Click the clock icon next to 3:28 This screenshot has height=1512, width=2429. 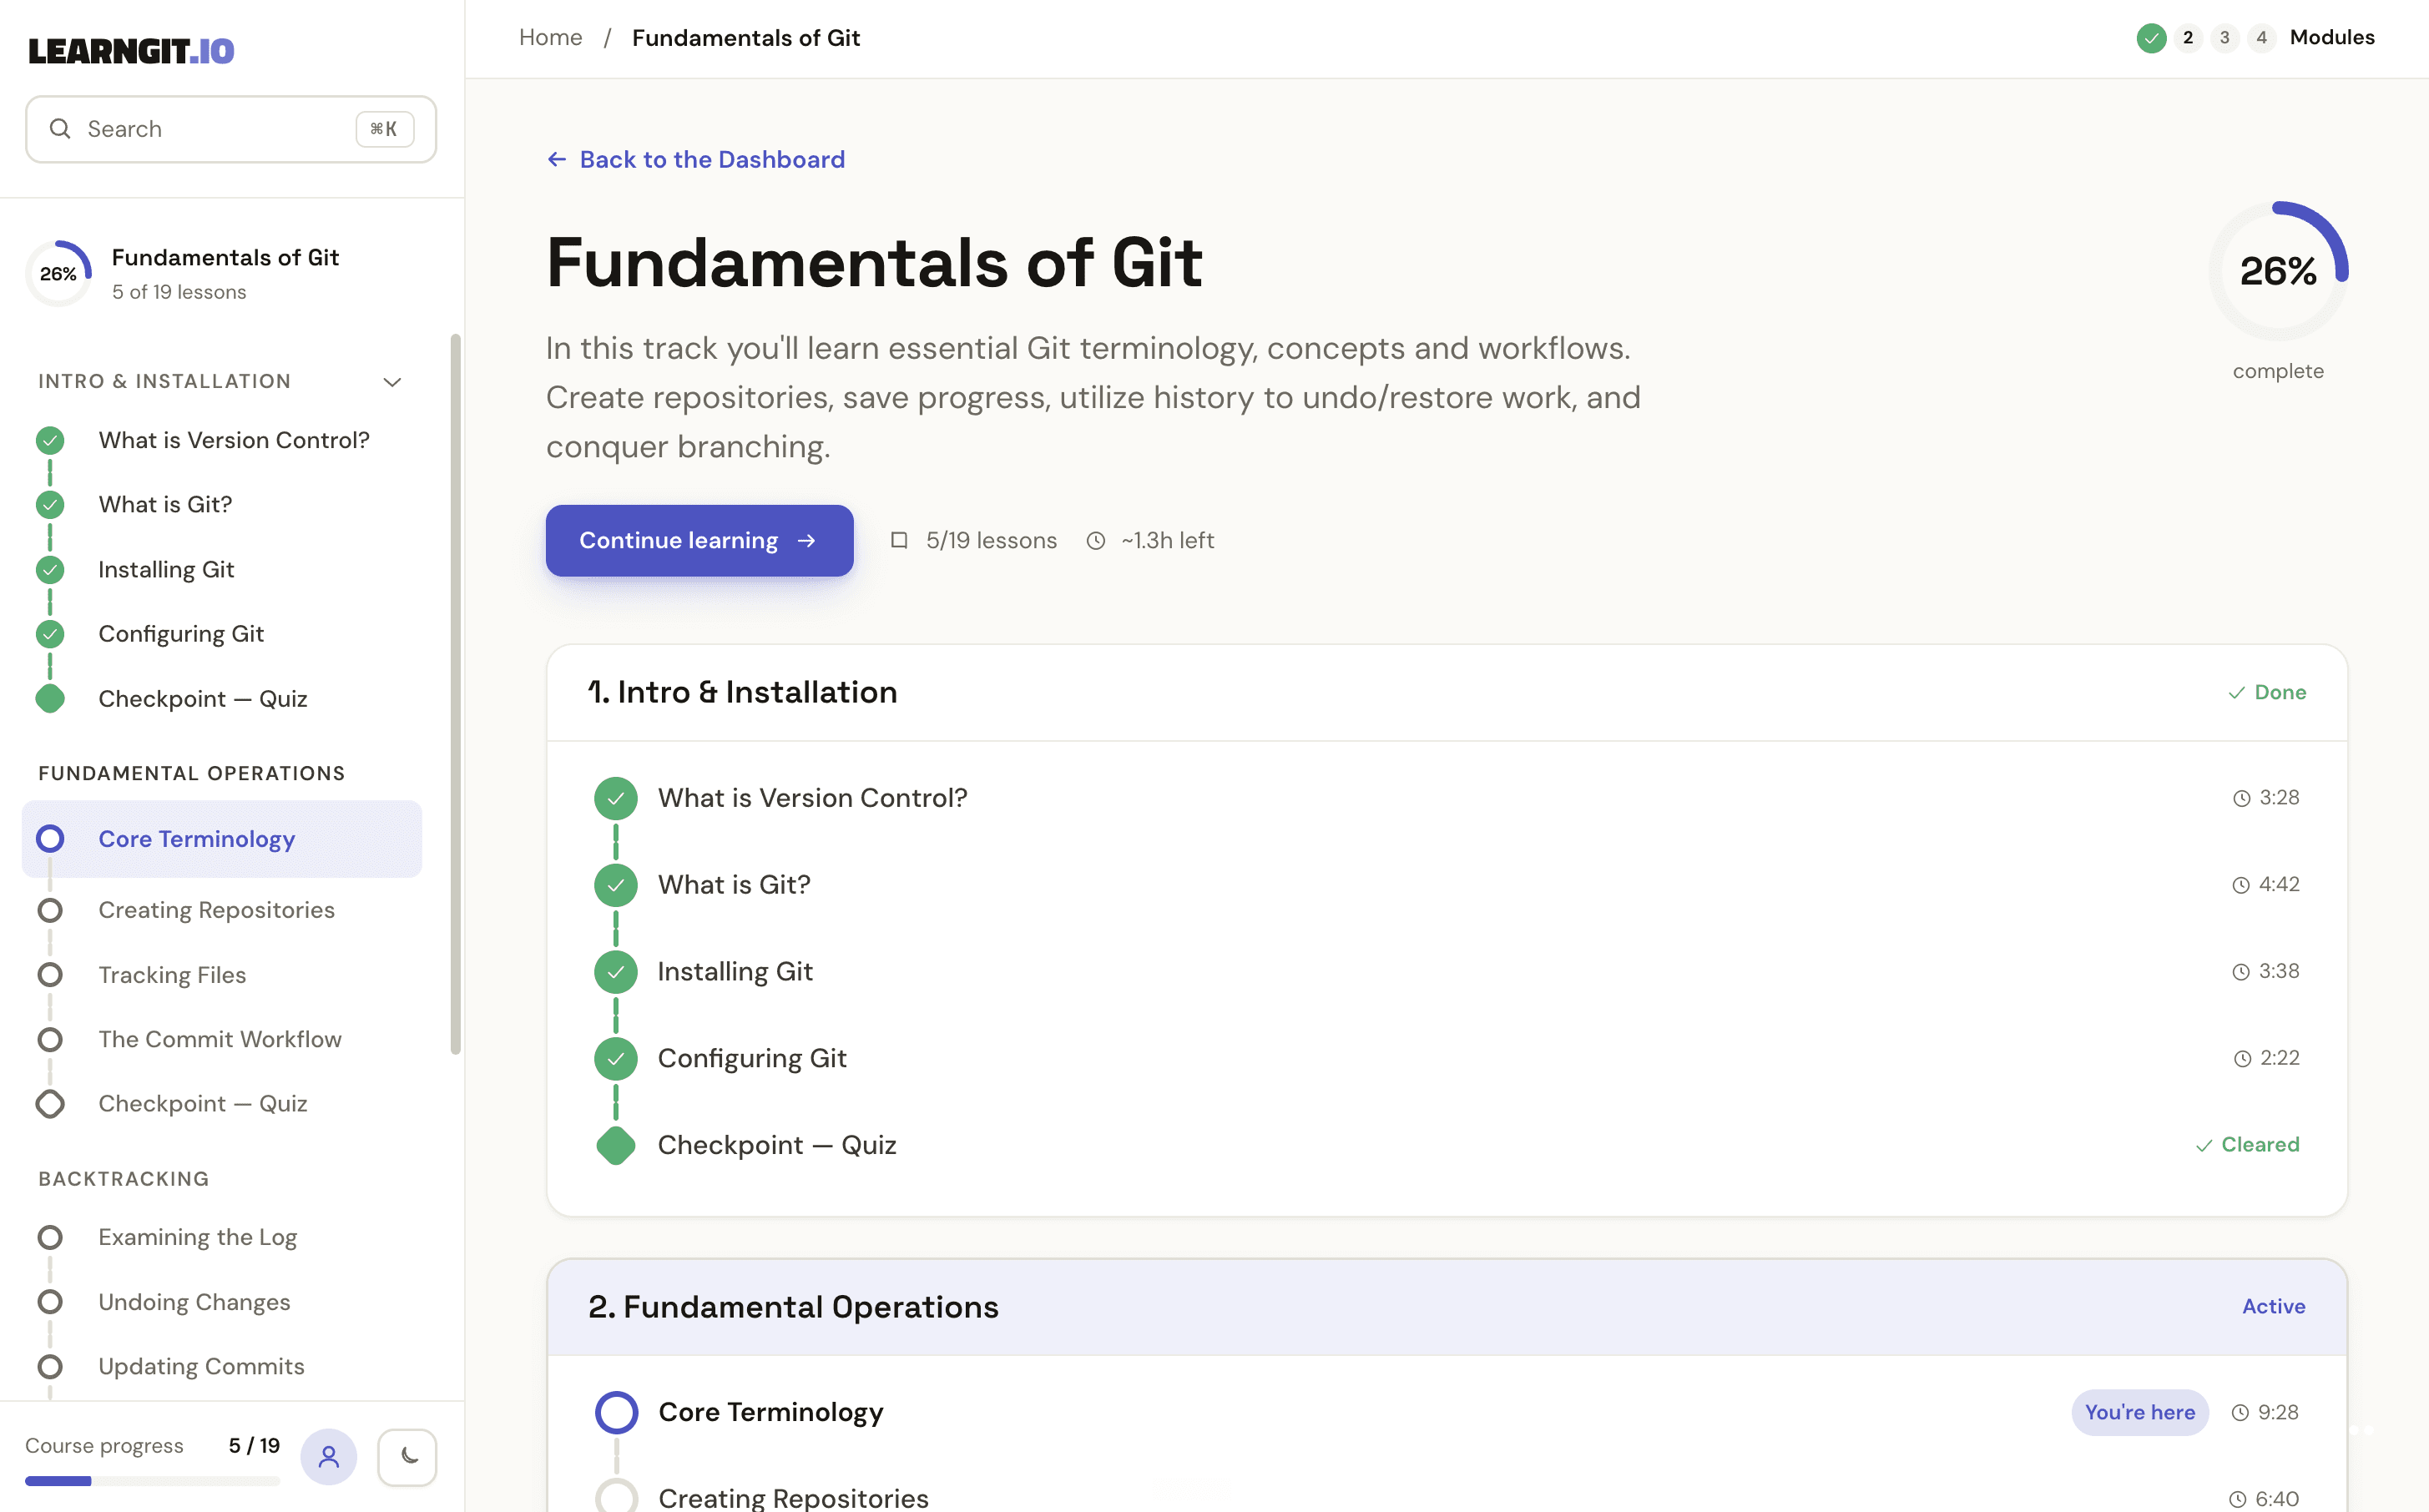pyautogui.click(x=2241, y=798)
